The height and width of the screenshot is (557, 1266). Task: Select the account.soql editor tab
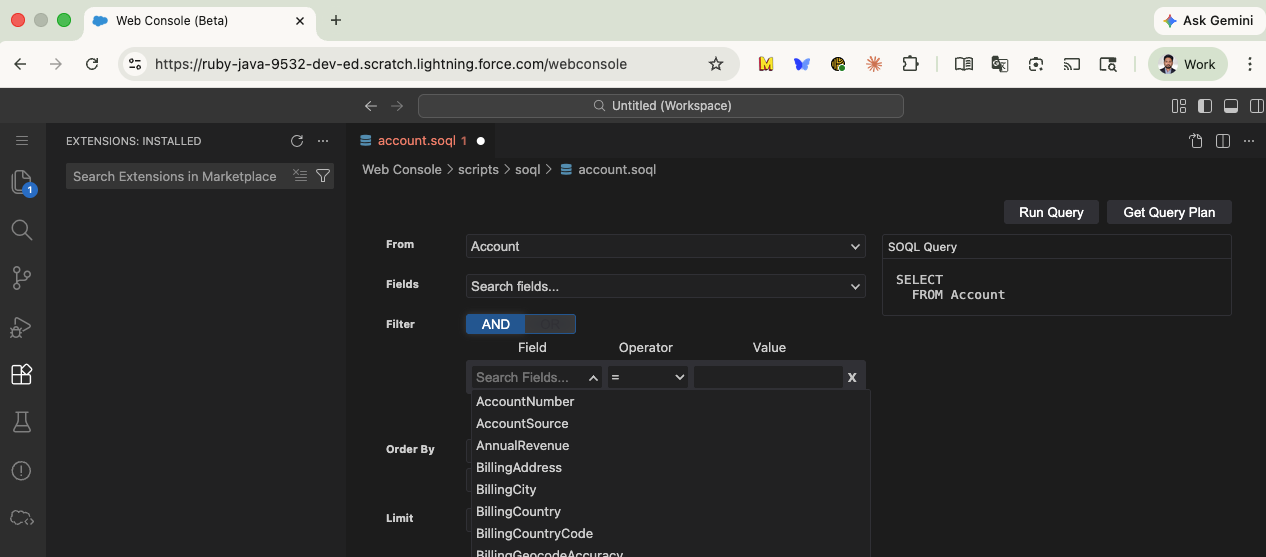pyautogui.click(x=421, y=141)
